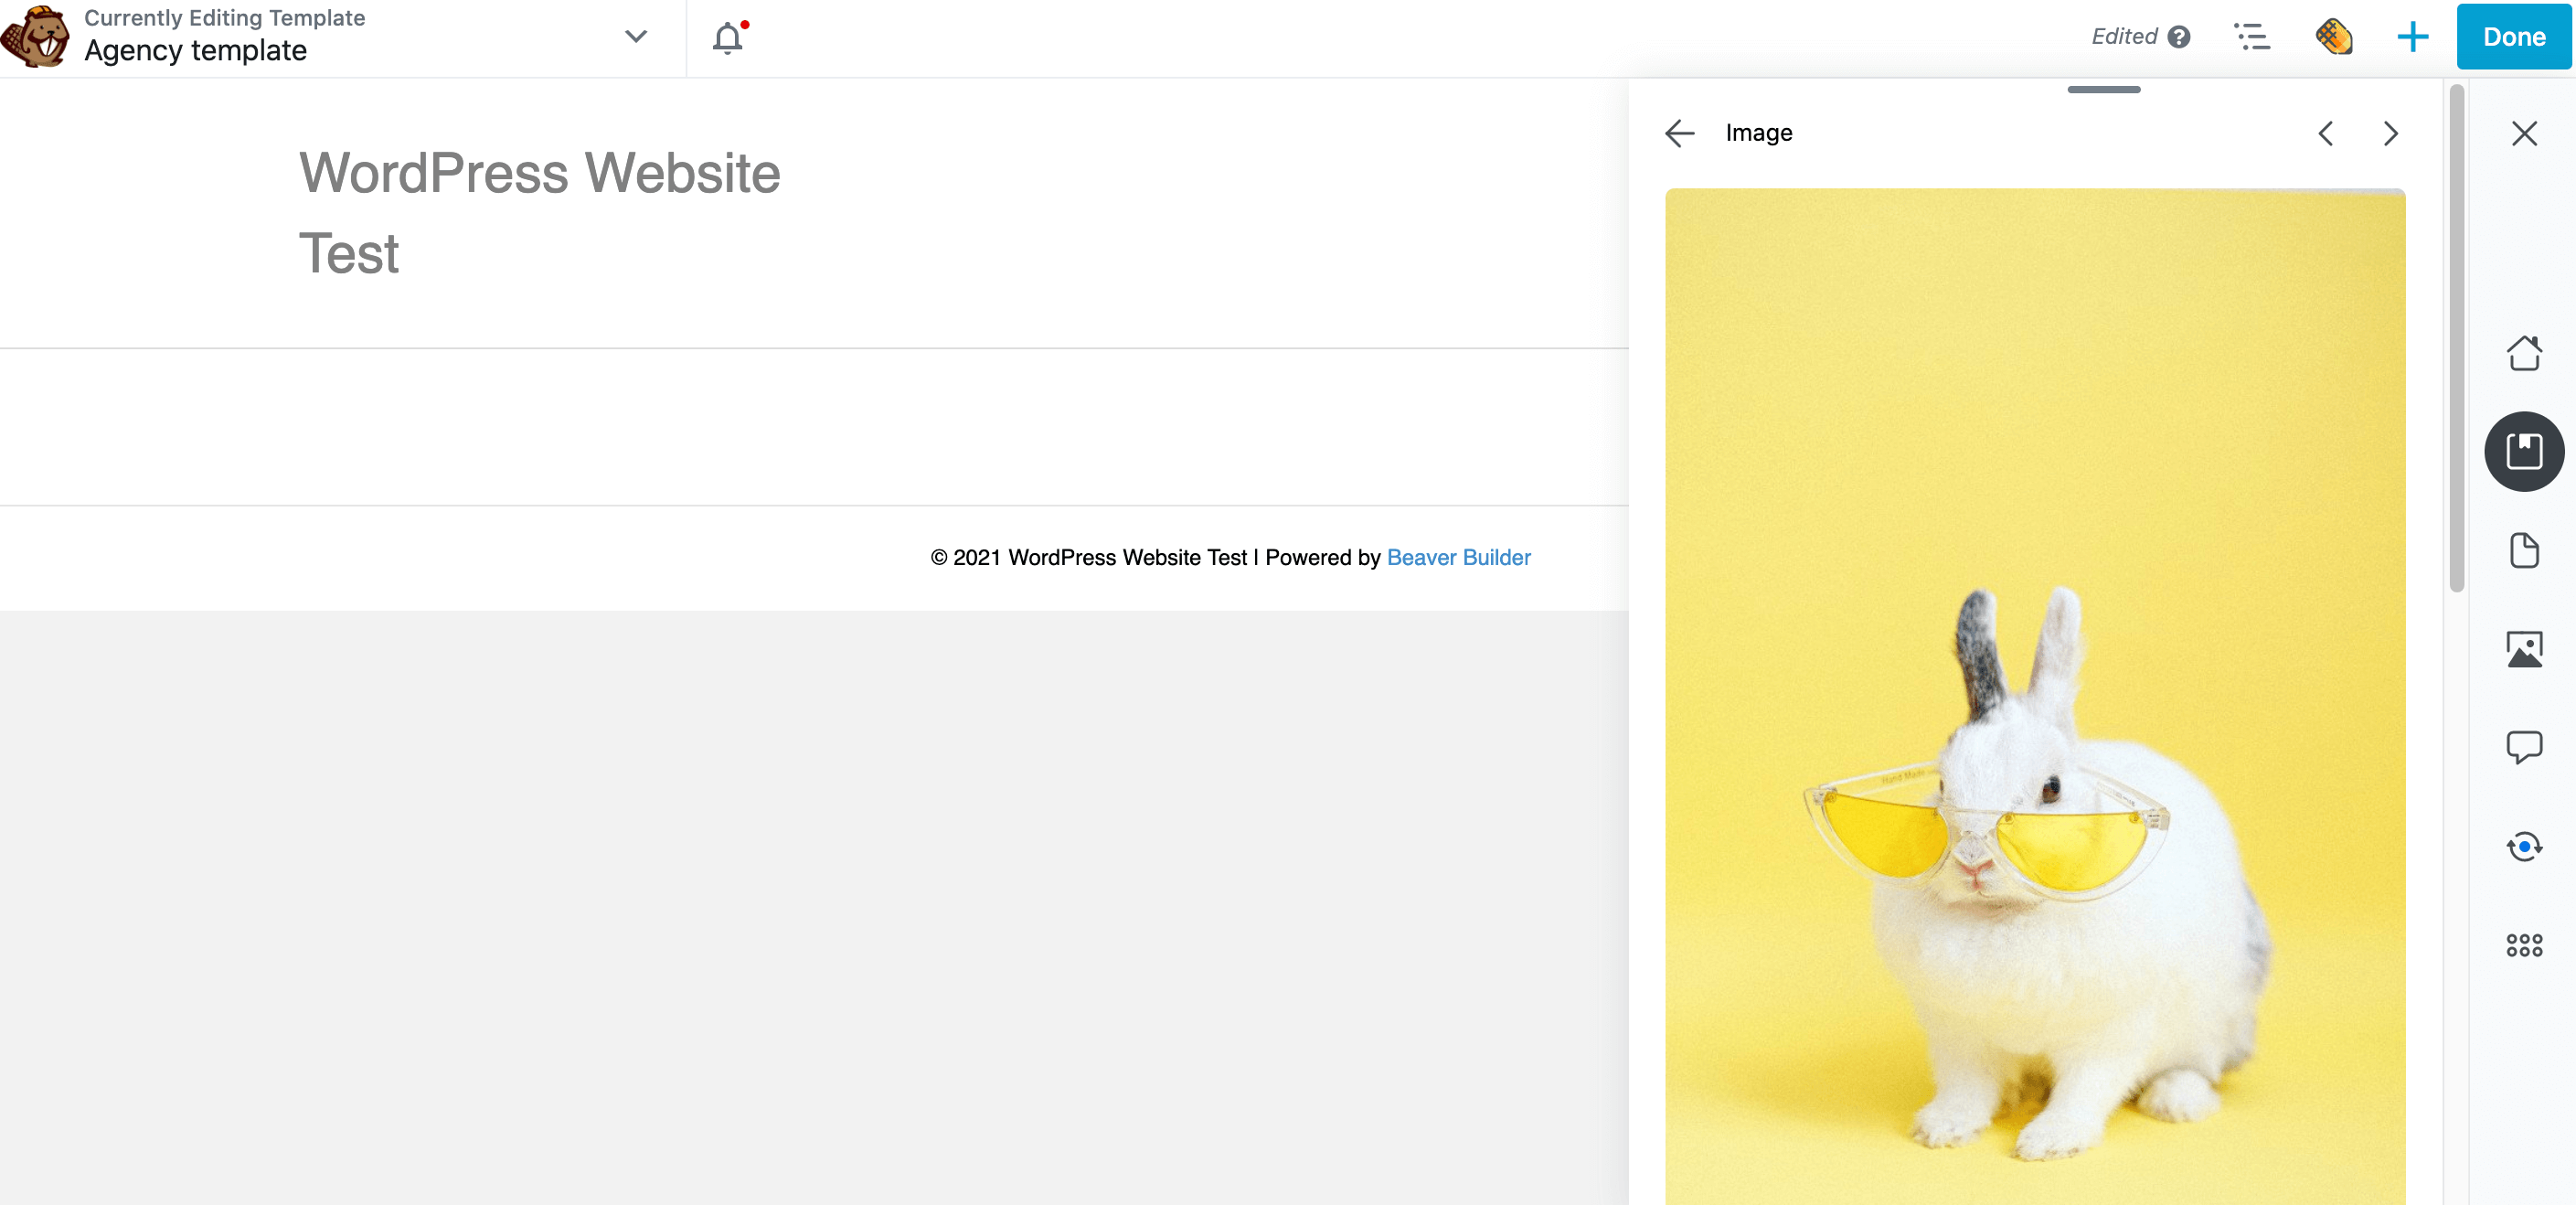Click Done to save template changes
Image resolution: width=2576 pixels, height=1205 pixels.
click(2510, 37)
